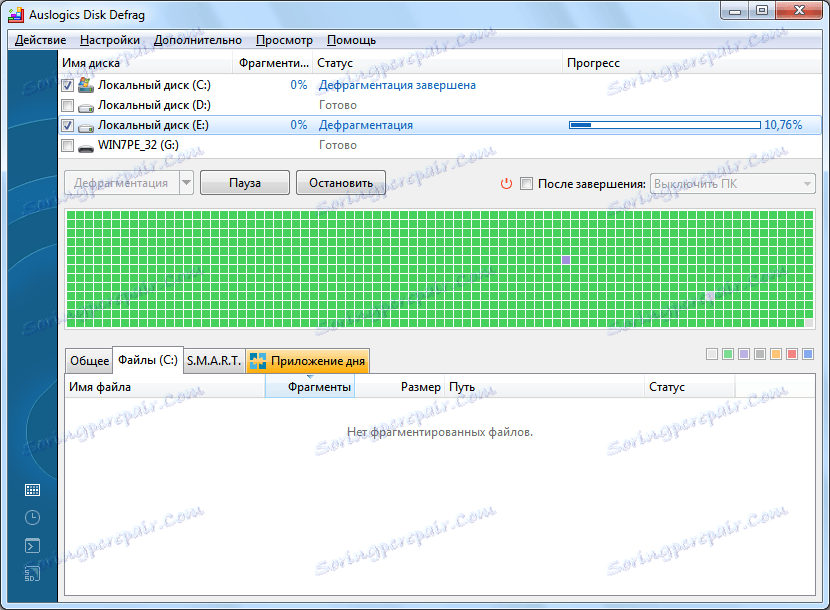This screenshot has height=610, width=830.
Task: Click the drive C: Windows icon
Action: [86, 85]
